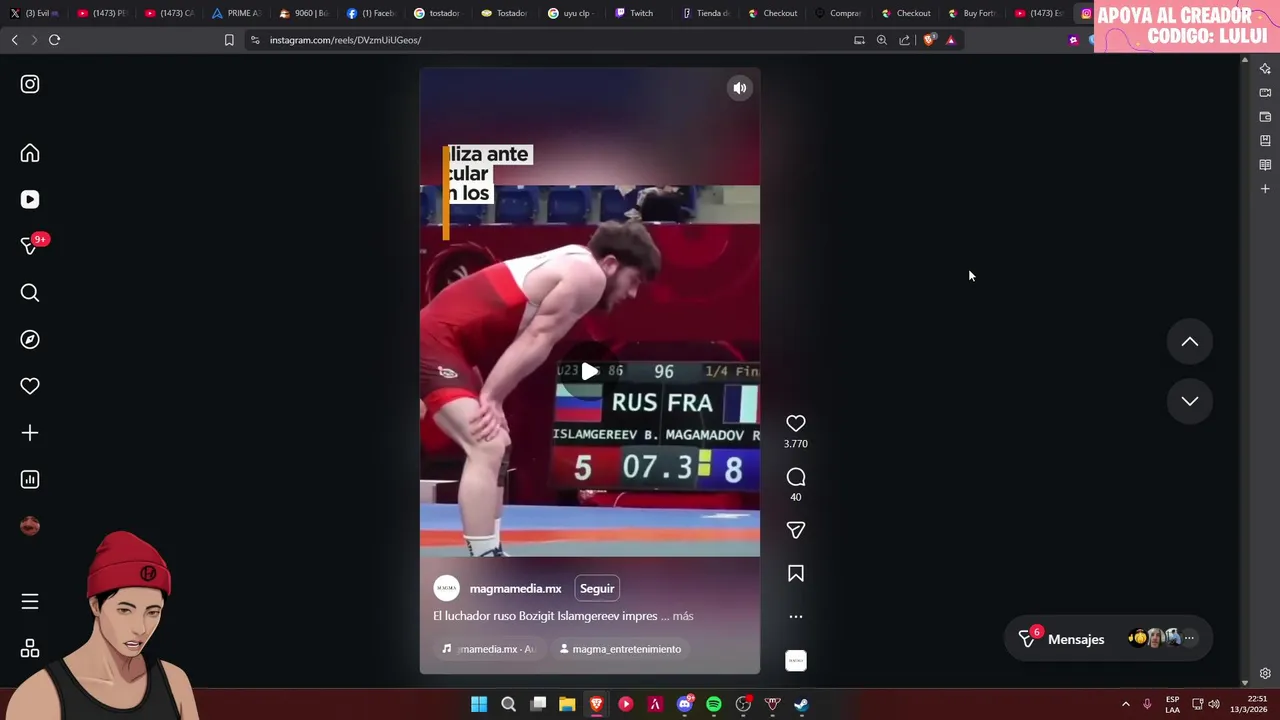Go to previous reel with up chevron
This screenshot has width=1280, height=720.
pyautogui.click(x=1190, y=342)
